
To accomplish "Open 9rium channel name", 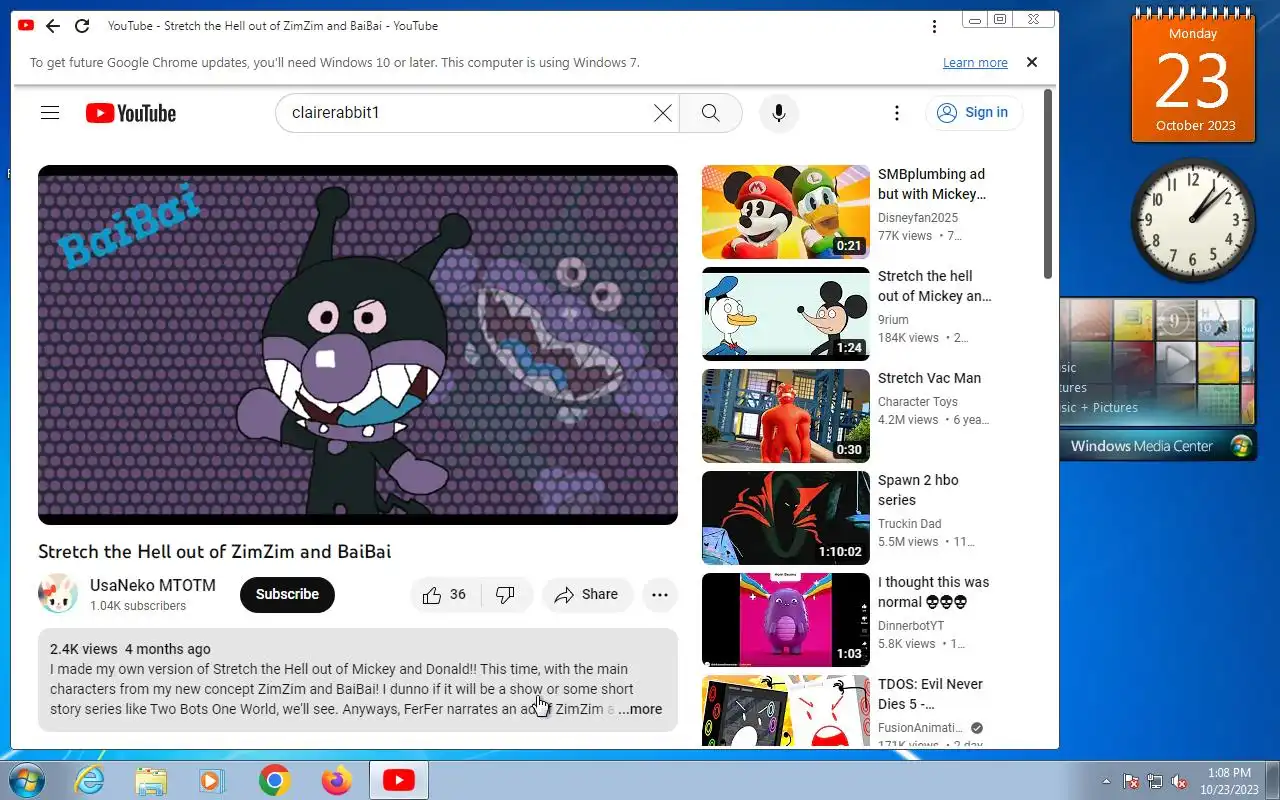I will [x=893, y=320].
